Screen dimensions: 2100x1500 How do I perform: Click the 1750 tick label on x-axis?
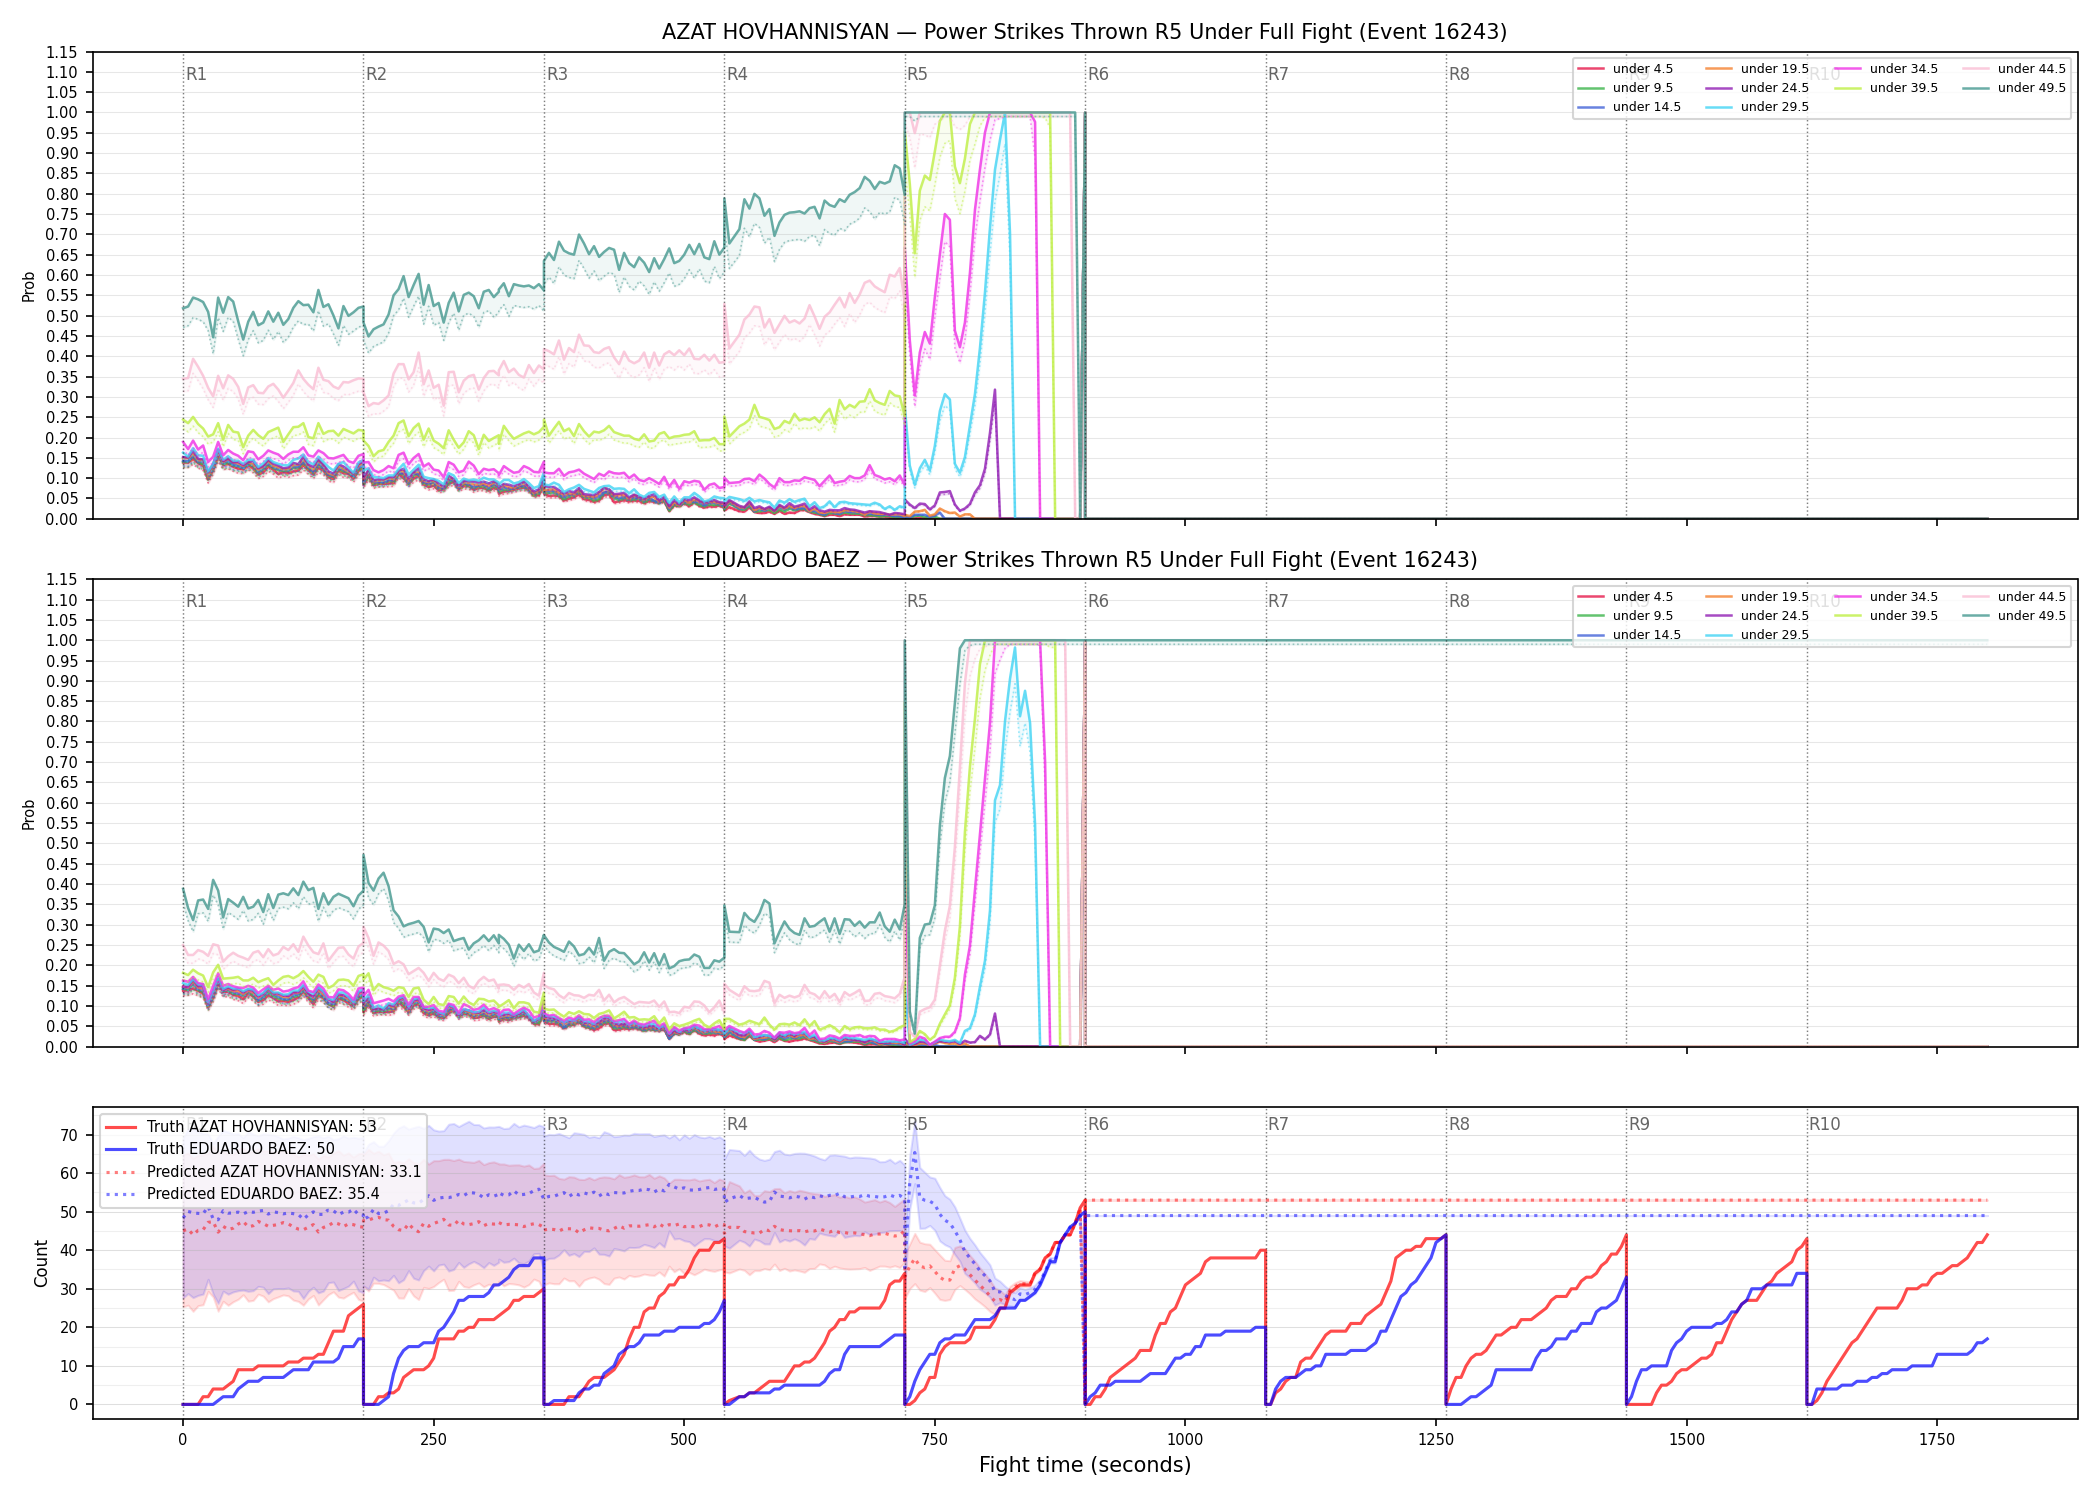tap(1937, 1439)
